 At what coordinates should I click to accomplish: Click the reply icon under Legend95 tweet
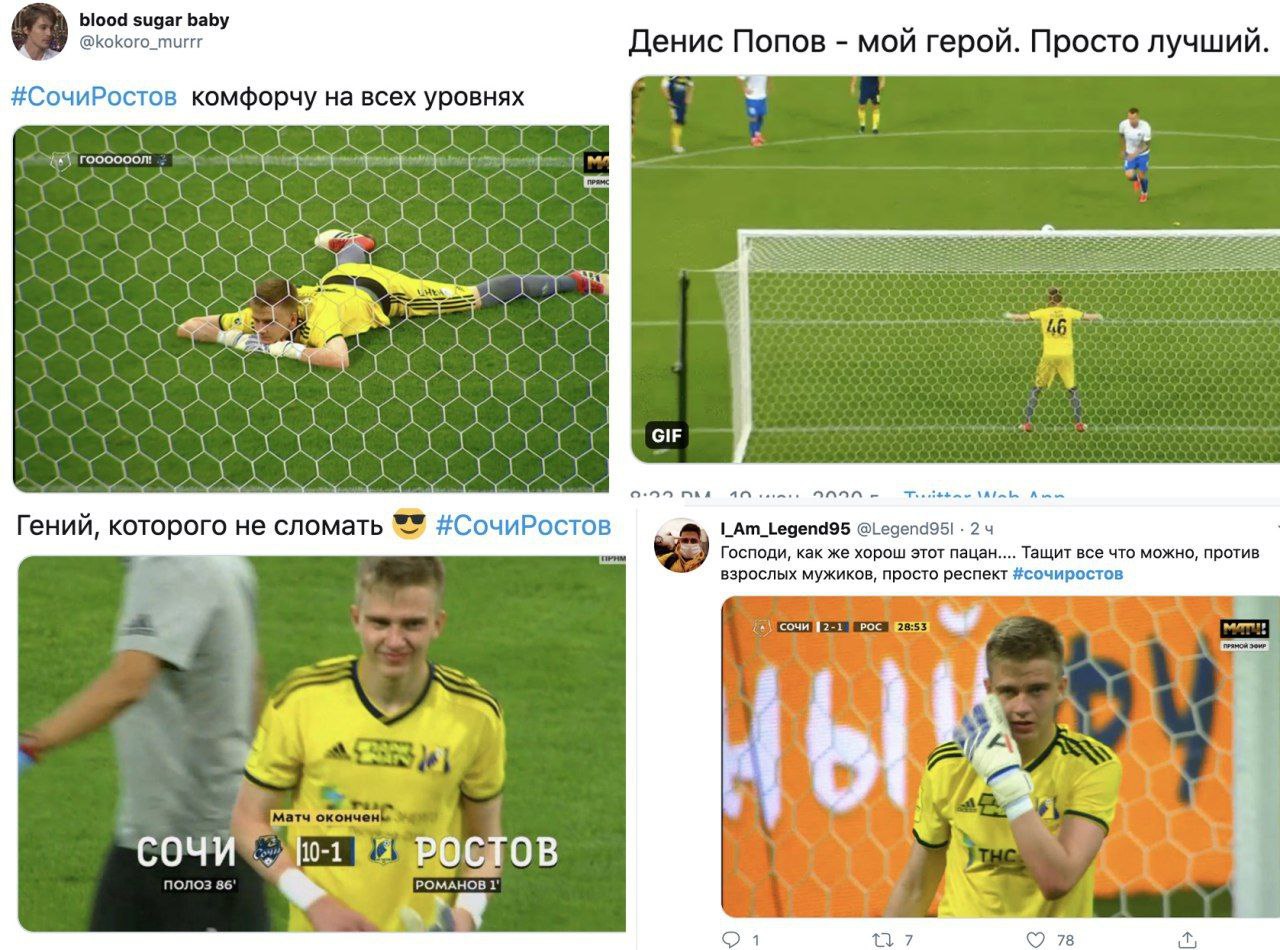(x=731, y=940)
